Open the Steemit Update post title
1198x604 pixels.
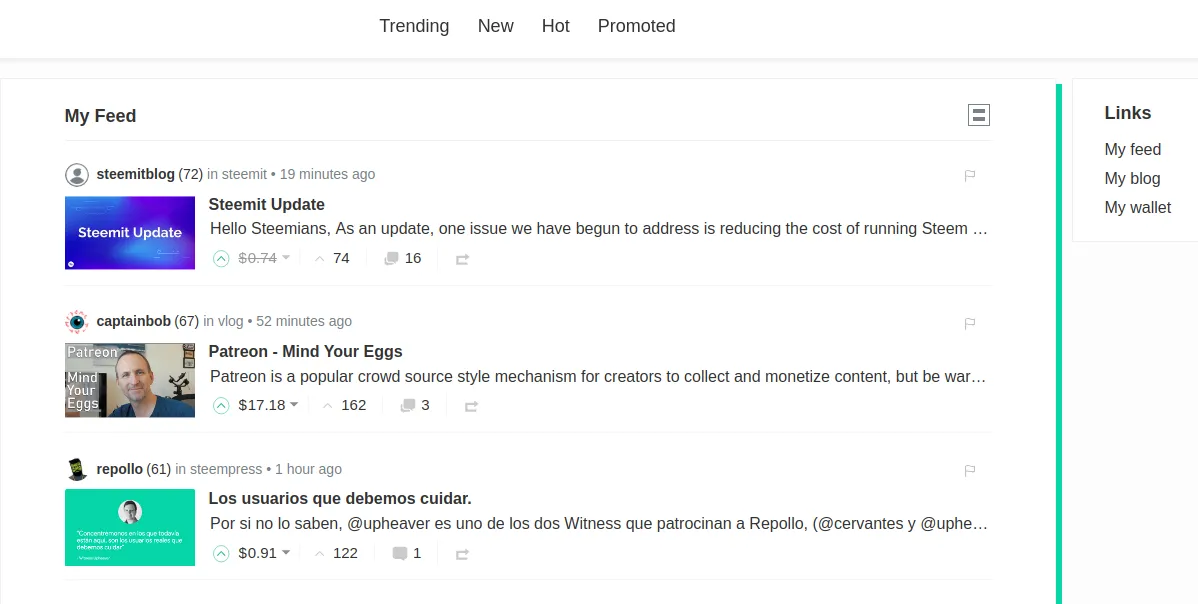(x=267, y=205)
